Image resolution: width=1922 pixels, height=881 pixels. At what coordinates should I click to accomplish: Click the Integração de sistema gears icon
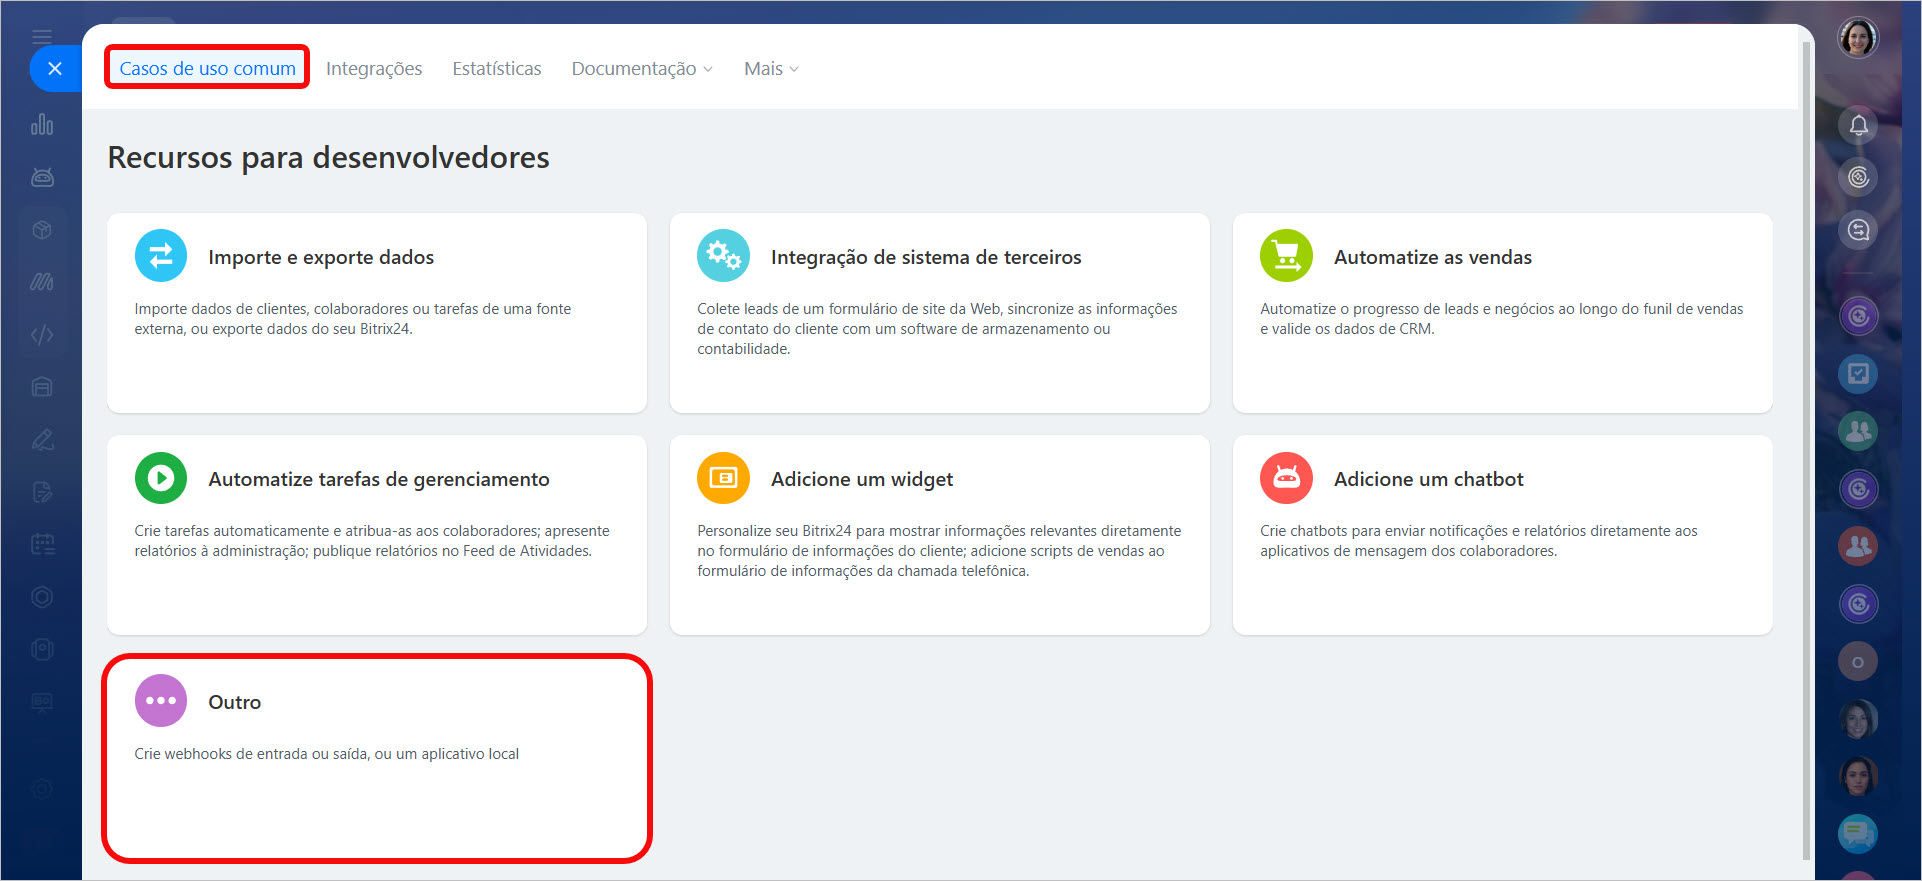tap(723, 256)
